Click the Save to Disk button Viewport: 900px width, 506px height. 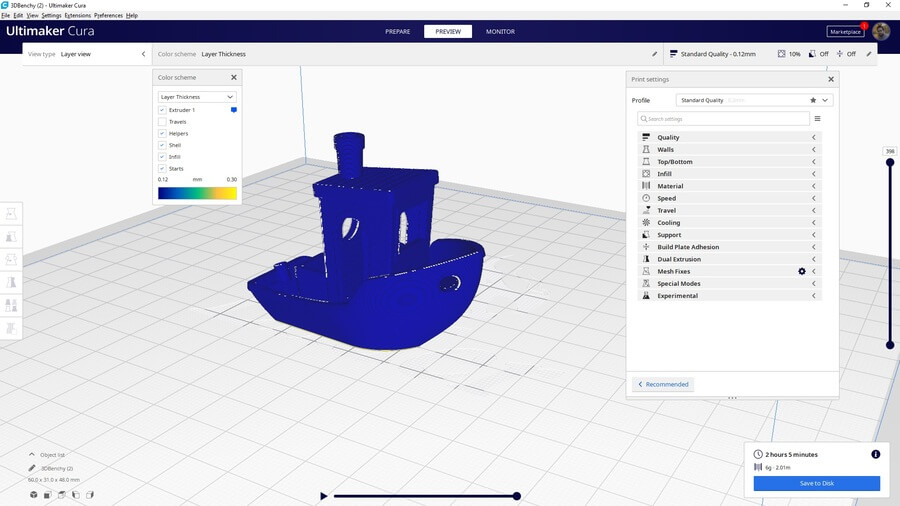[816, 483]
